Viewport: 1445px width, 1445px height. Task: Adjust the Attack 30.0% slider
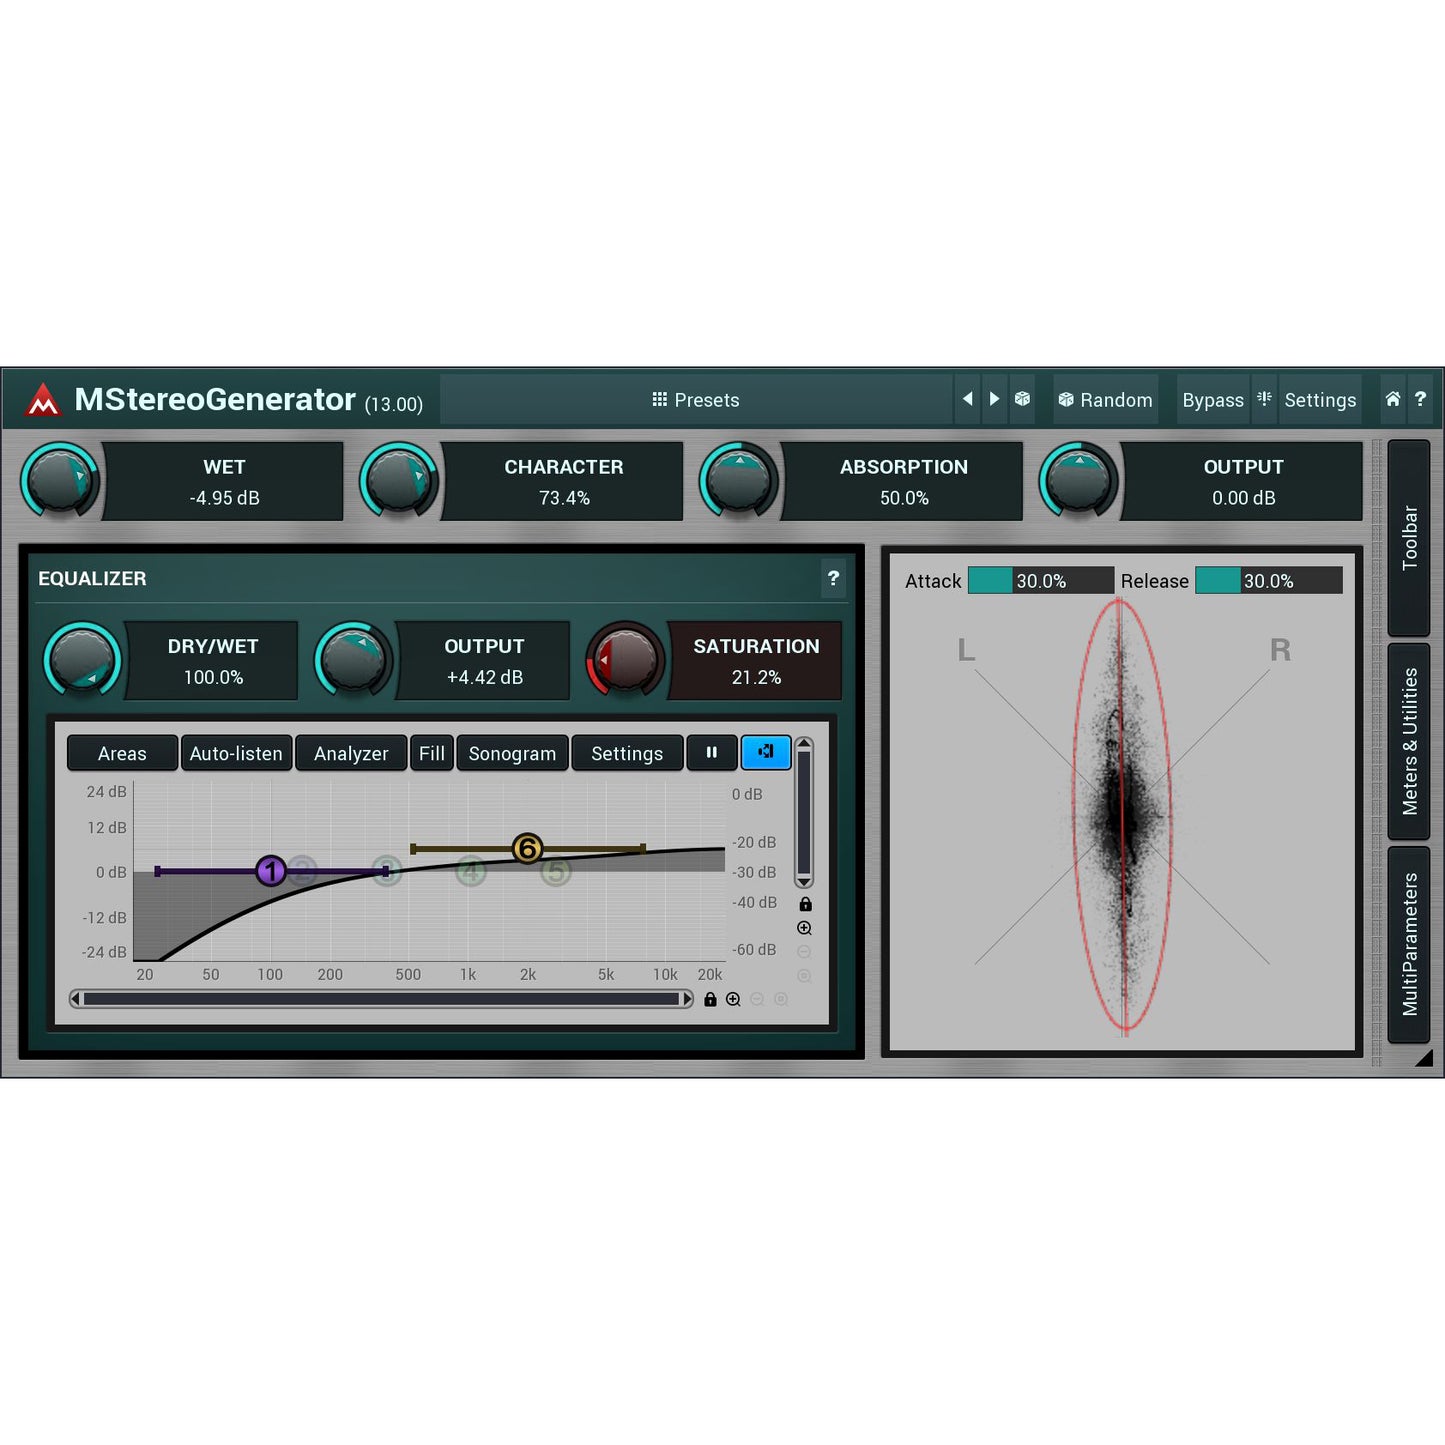(1040, 581)
